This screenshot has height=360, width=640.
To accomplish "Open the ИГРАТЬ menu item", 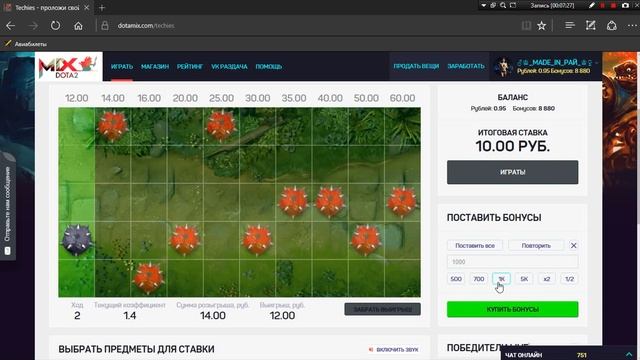I will coord(122,67).
